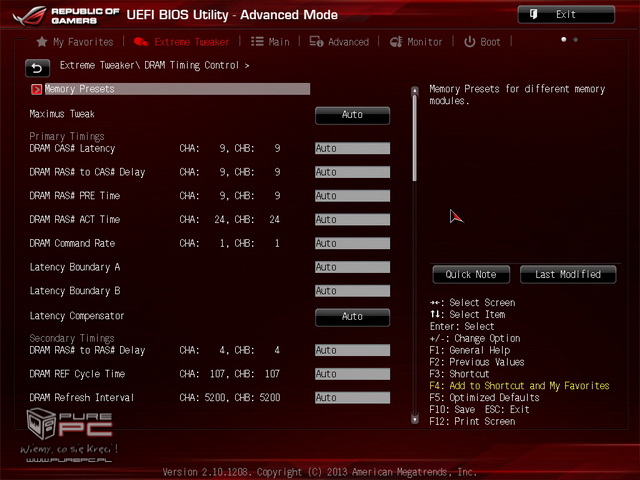Select the DRAM Refresh Interval label
Image resolution: width=640 pixels, height=480 pixels.
82,398
